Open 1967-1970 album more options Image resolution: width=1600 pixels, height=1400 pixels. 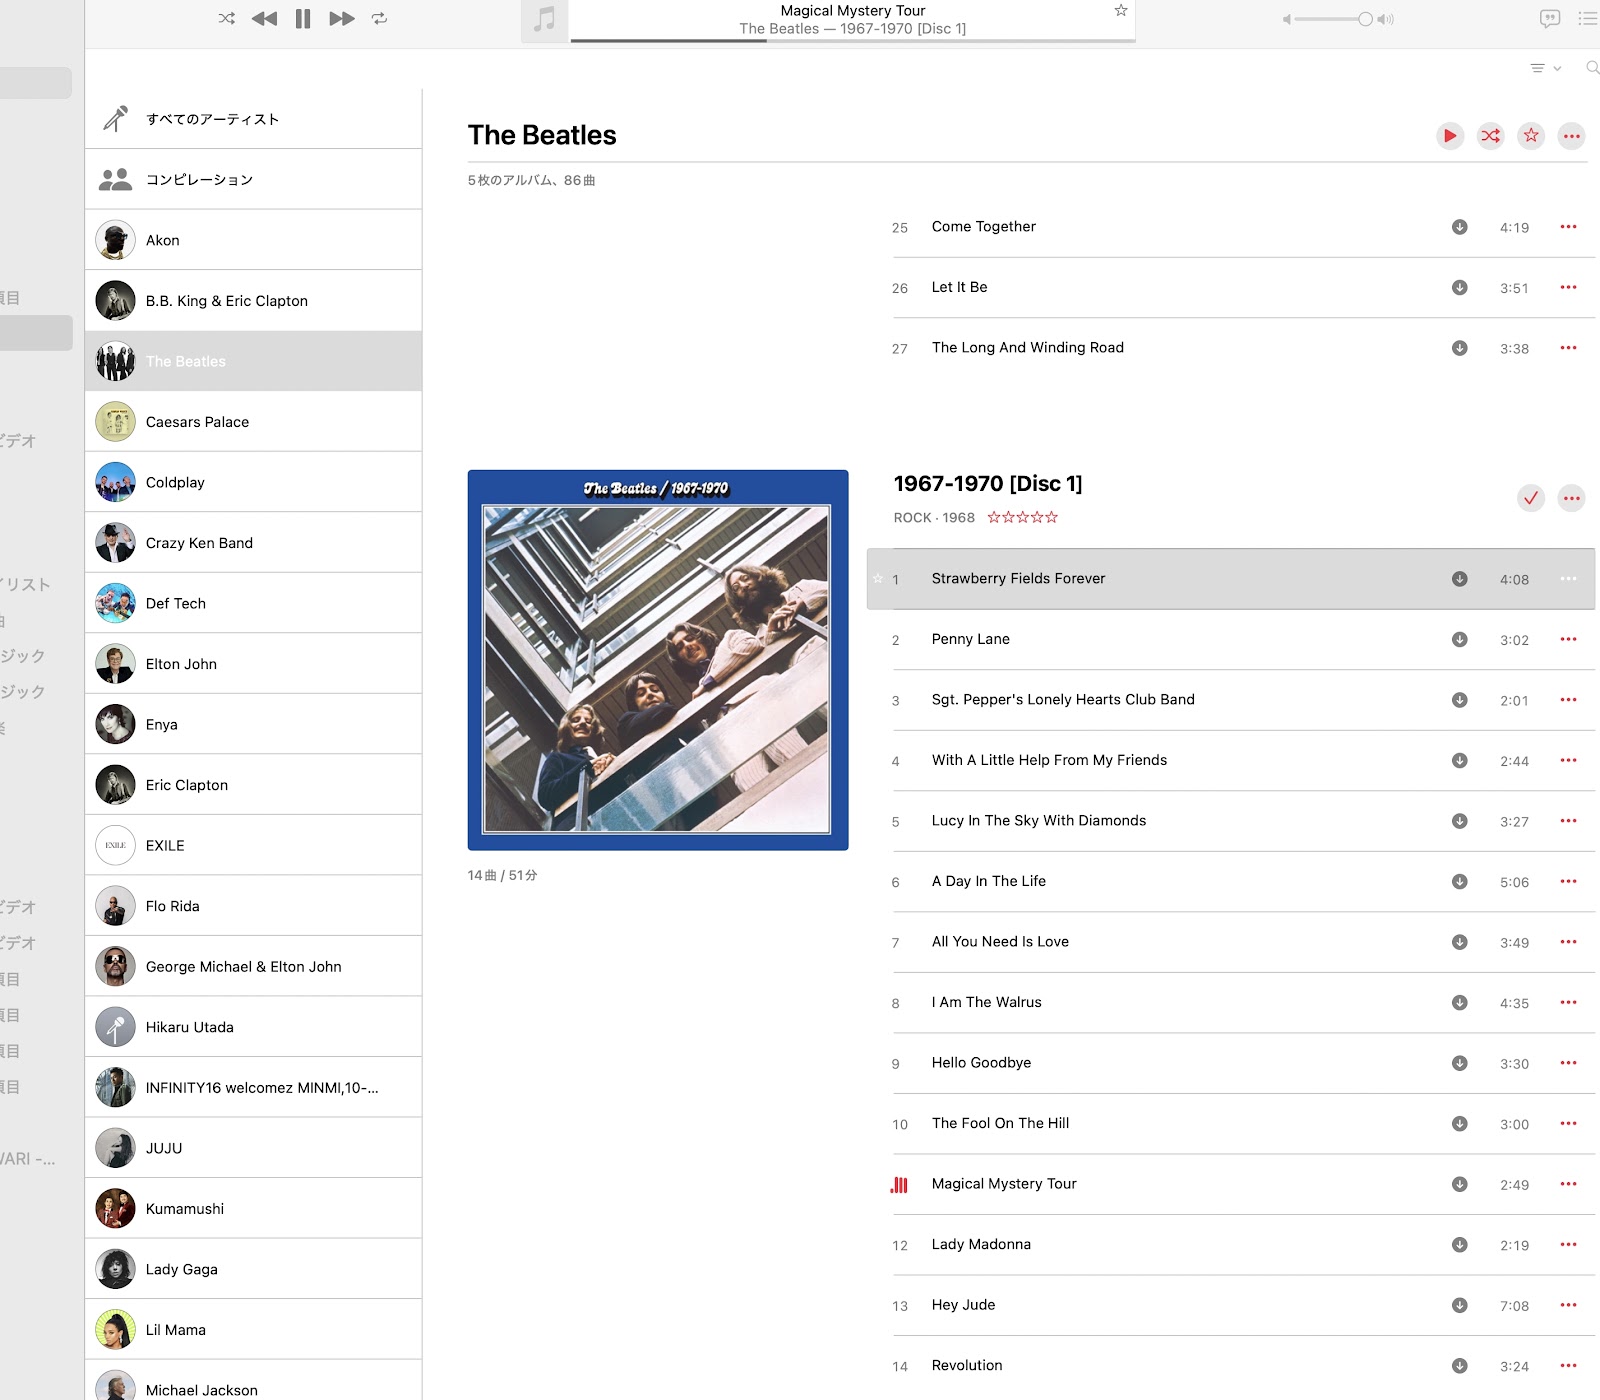pos(1572,498)
